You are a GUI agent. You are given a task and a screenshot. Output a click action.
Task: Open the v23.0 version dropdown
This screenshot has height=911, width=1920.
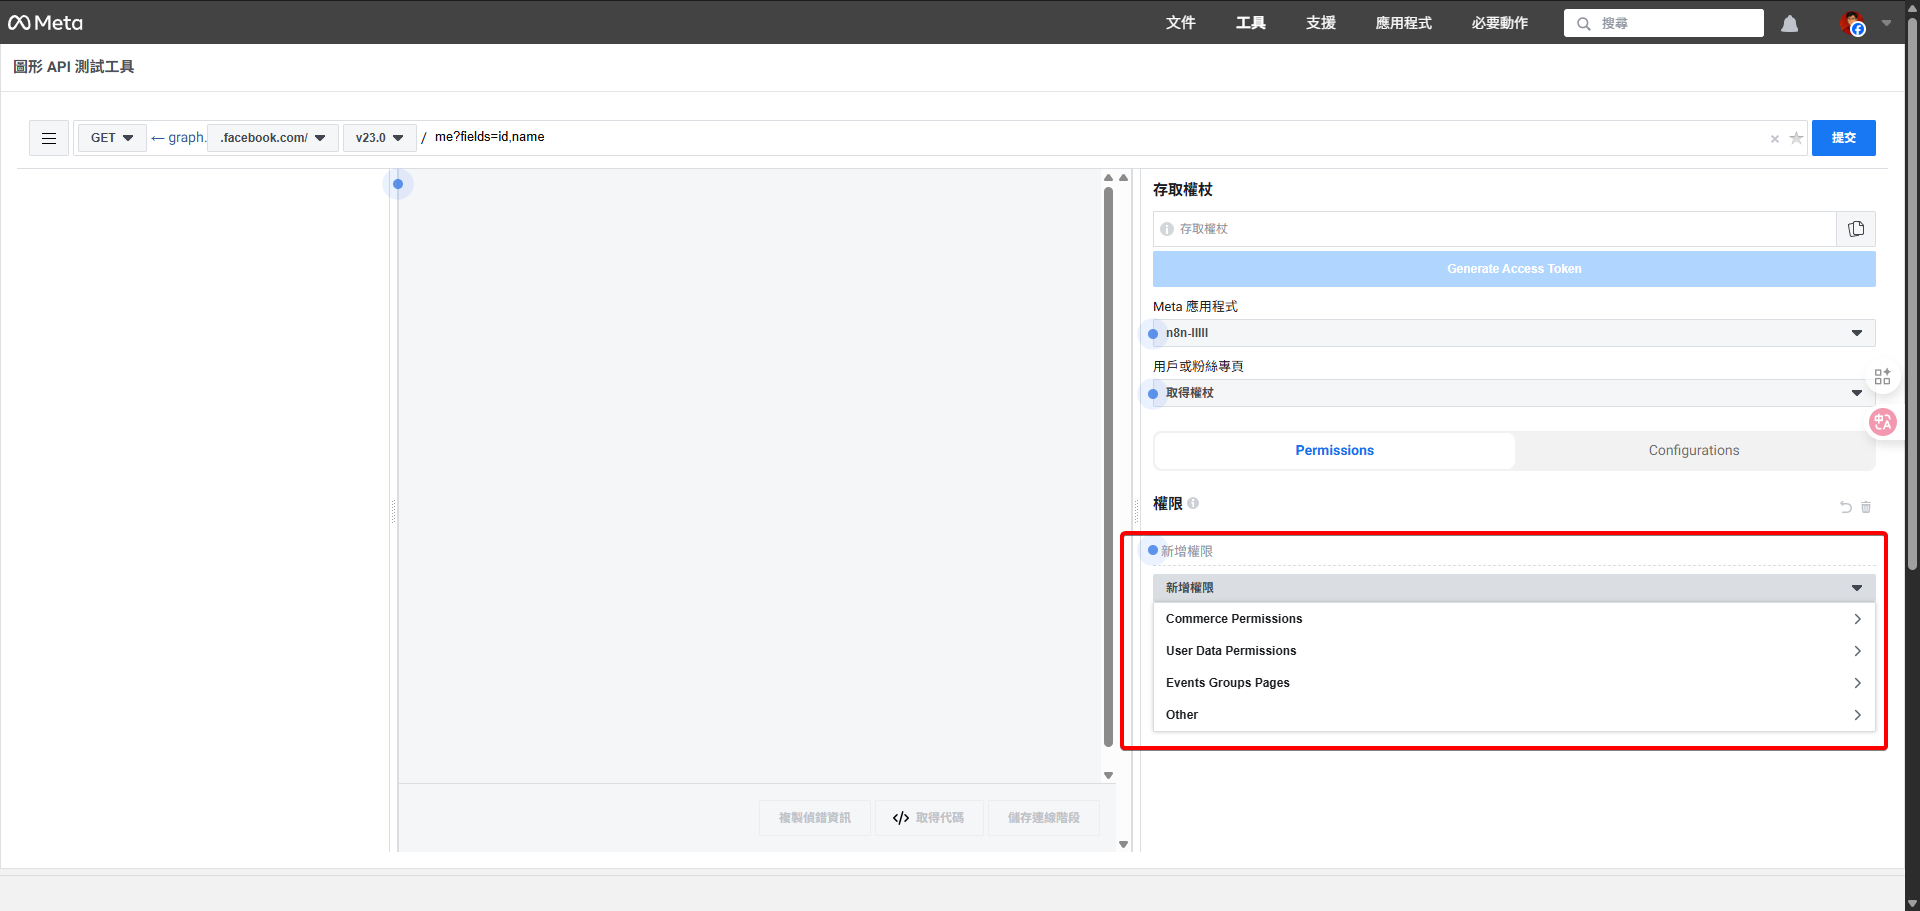pyautogui.click(x=379, y=138)
